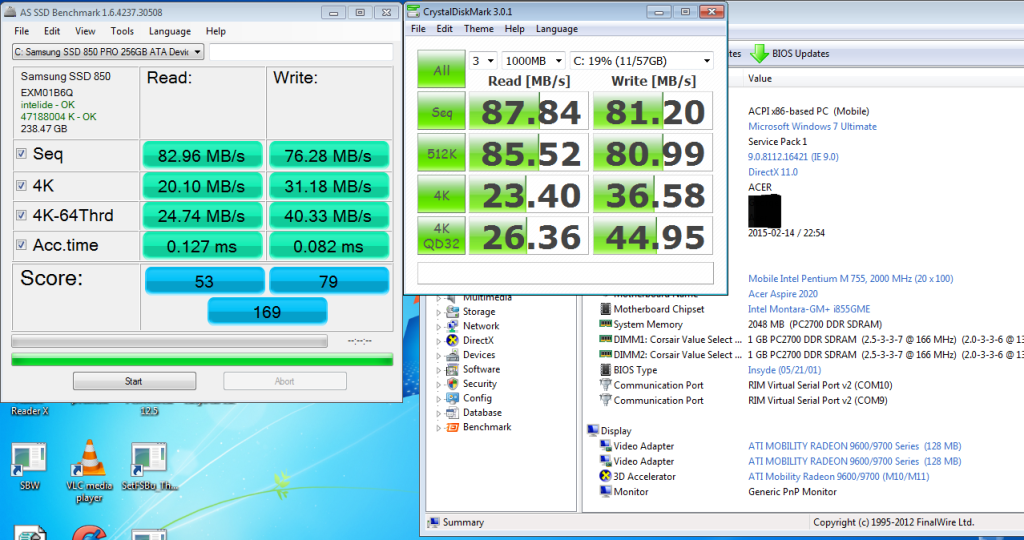The image size is (1024, 540).
Task: Open Tools menu in AS SSD Benchmark
Action: point(122,31)
